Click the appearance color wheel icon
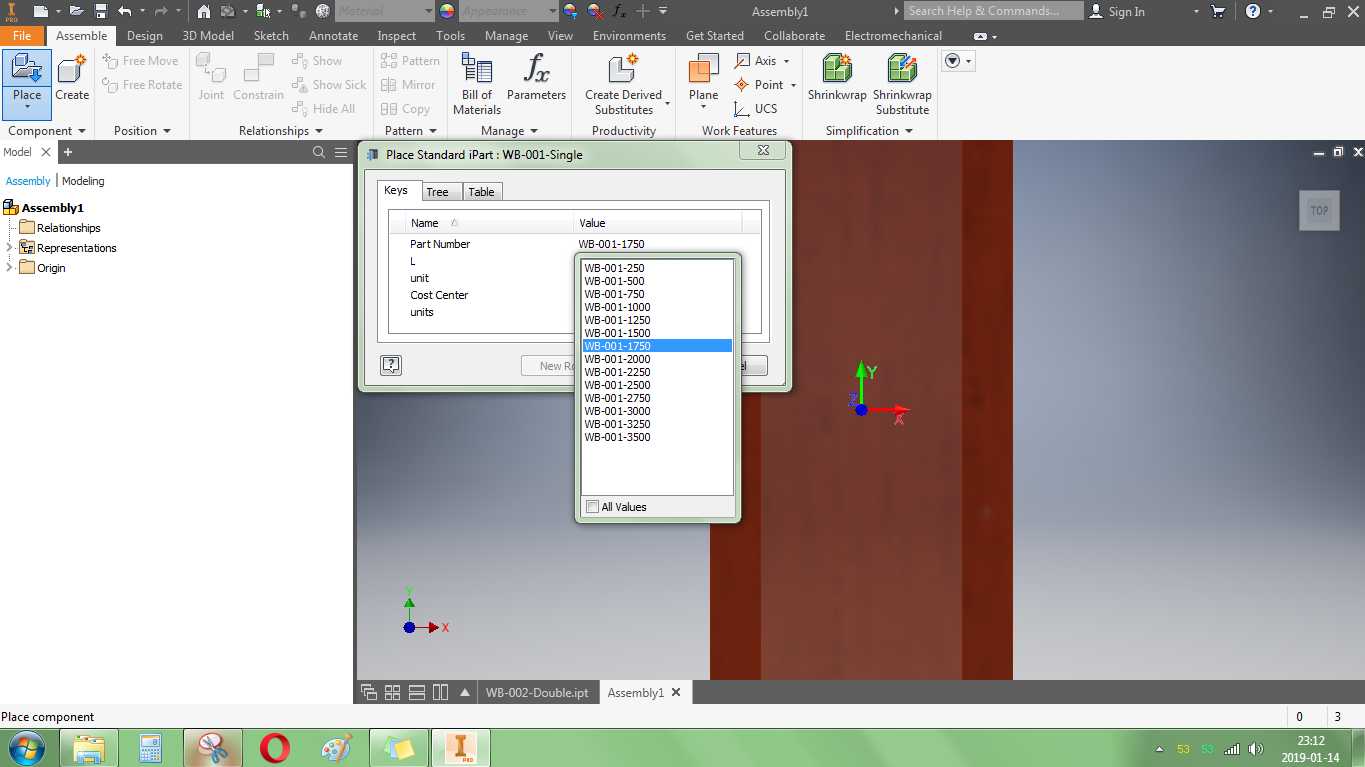Screen dimensions: 1365x767 pyautogui.click(x=447, y=11)
